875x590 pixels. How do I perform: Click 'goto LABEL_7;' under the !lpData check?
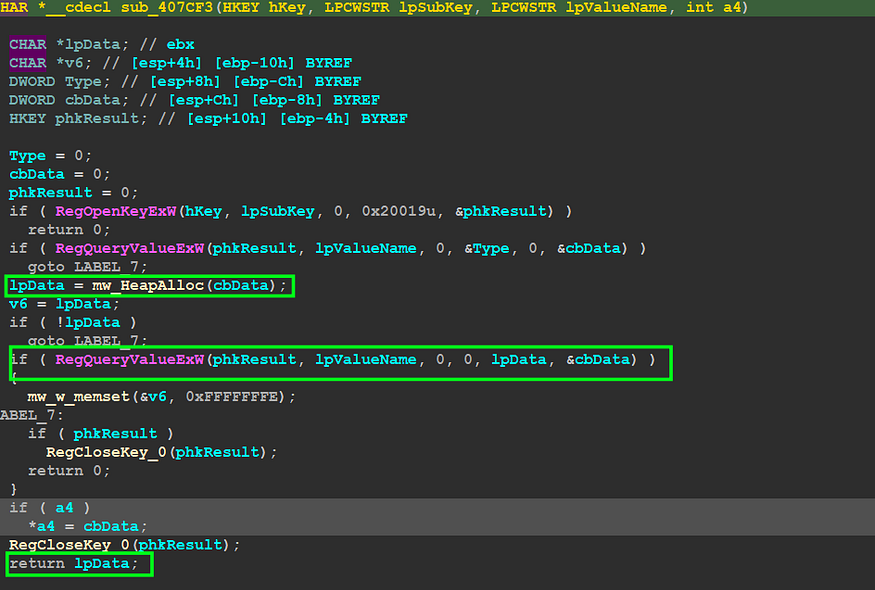(x=88, y=340)
